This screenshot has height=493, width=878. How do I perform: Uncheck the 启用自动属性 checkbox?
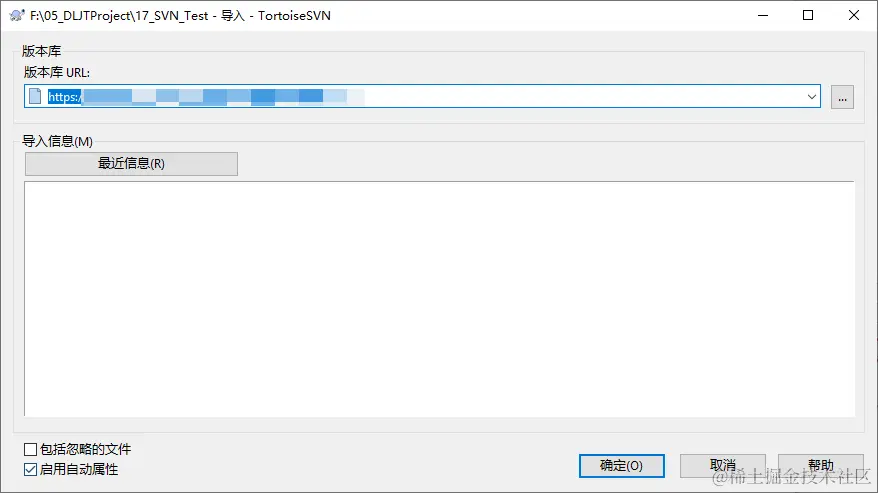[30, 469]
